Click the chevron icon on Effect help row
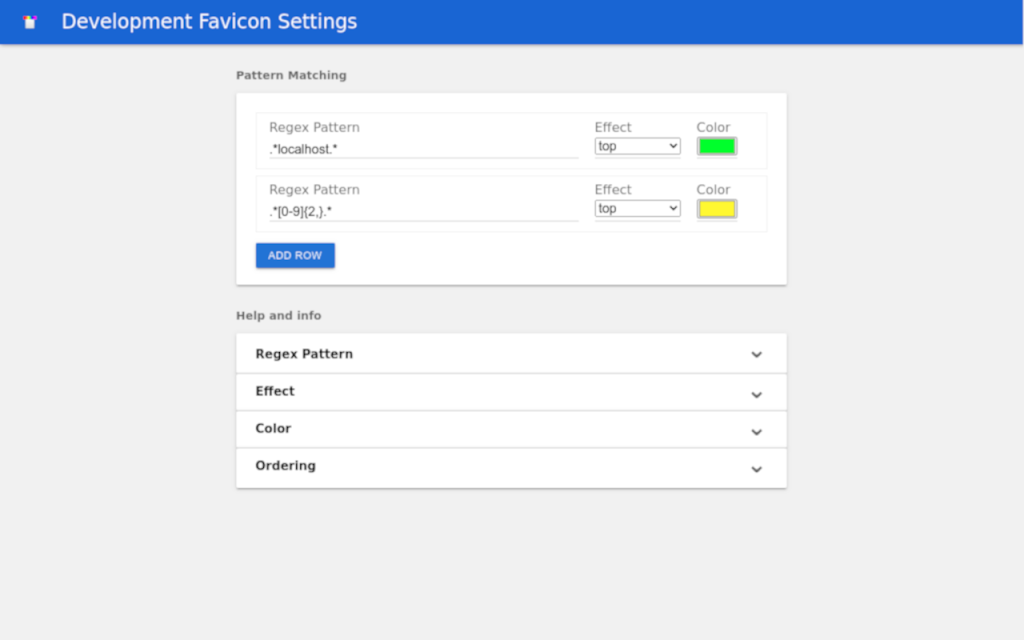This screenshot has height=640, width=1024. click(756, 394)
